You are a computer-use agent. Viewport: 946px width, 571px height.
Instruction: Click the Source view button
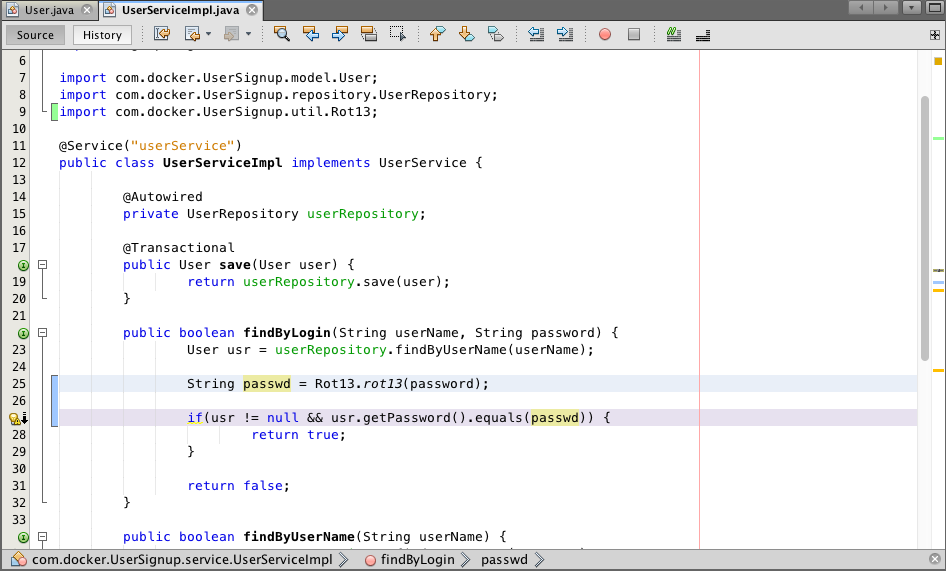click(x=36, y=35)
